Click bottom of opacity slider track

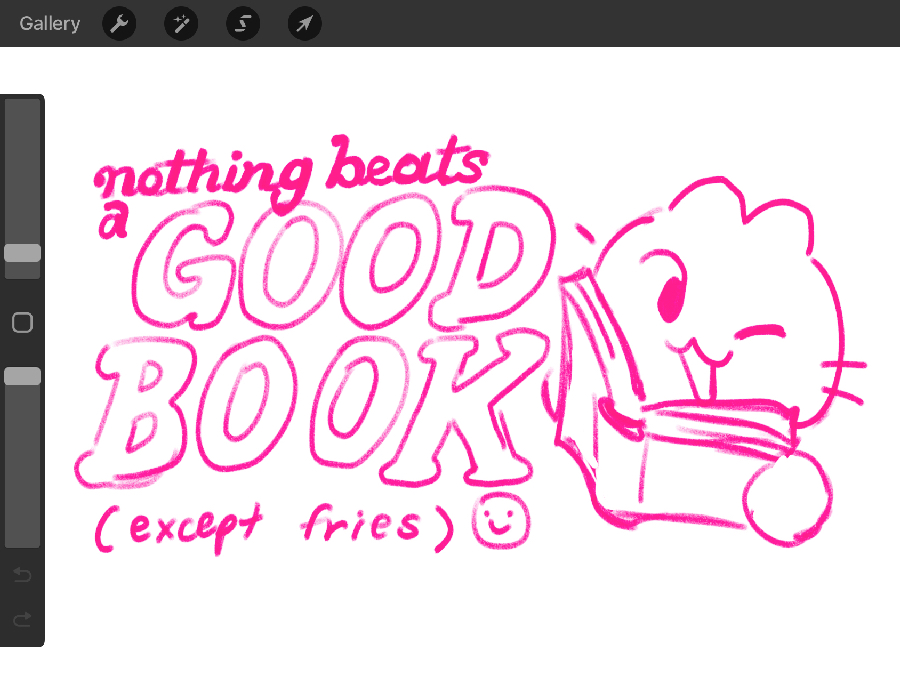[22, 538]
